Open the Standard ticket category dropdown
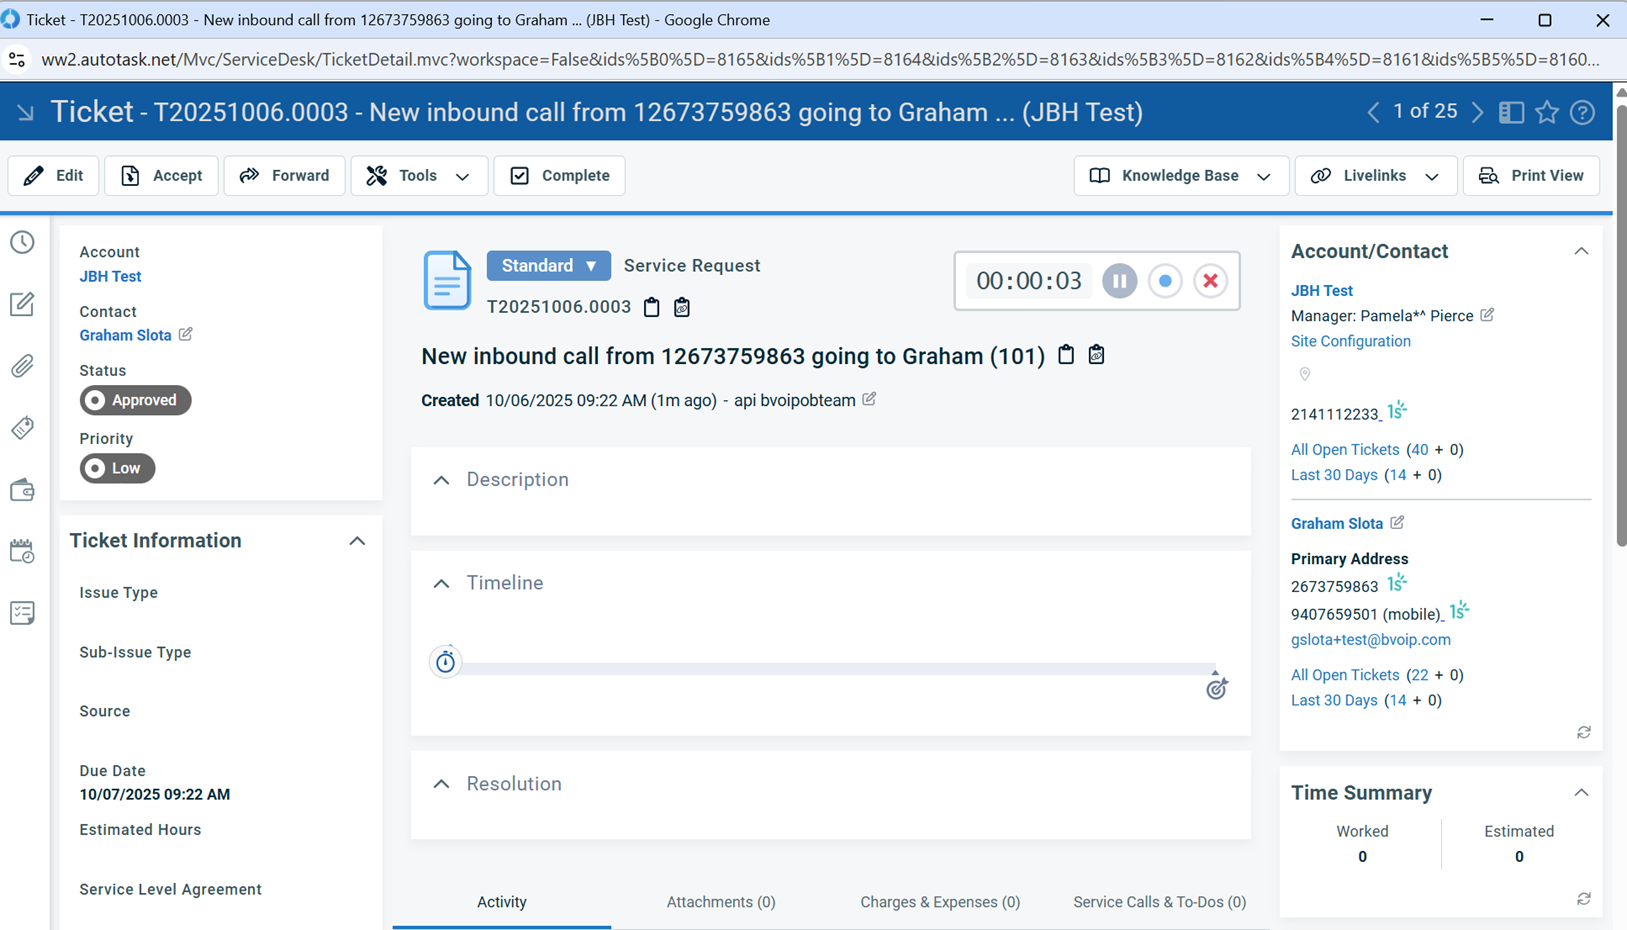 (549, 266)
